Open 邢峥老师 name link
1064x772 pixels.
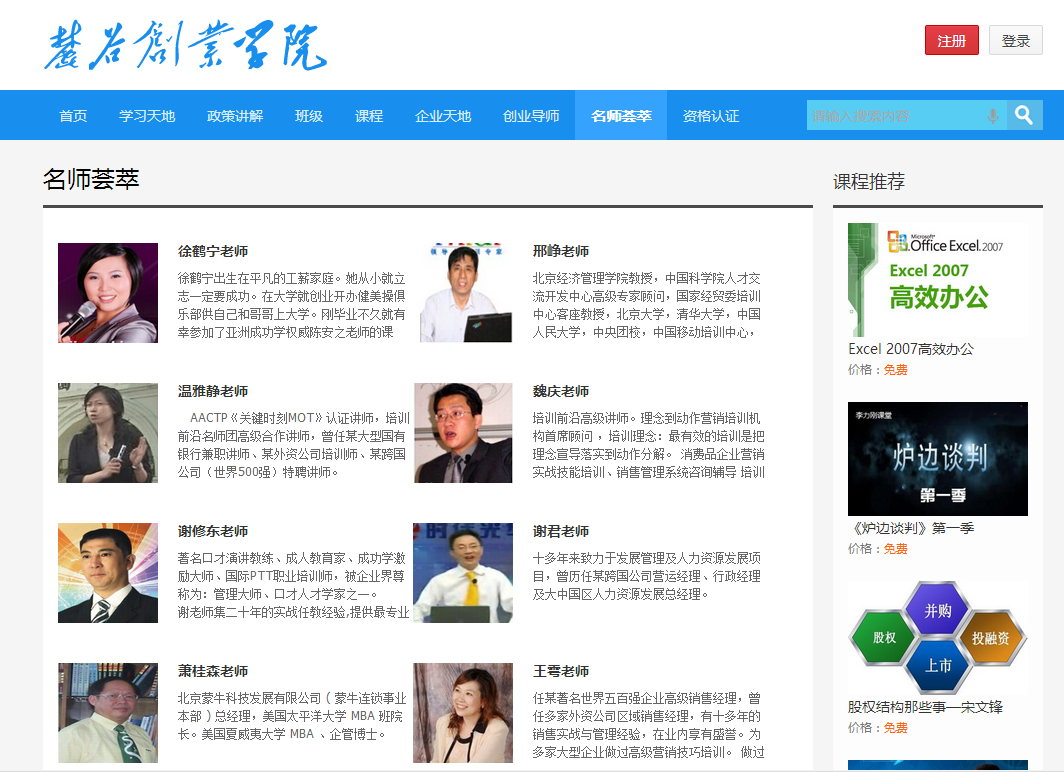click(x=561, y=251)
